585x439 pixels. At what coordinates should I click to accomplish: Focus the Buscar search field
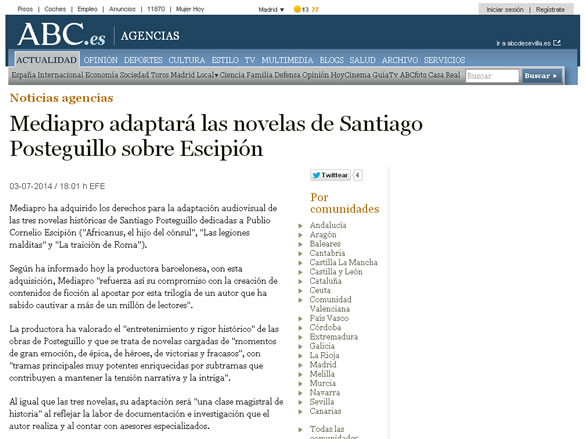[x=492, y=76]
